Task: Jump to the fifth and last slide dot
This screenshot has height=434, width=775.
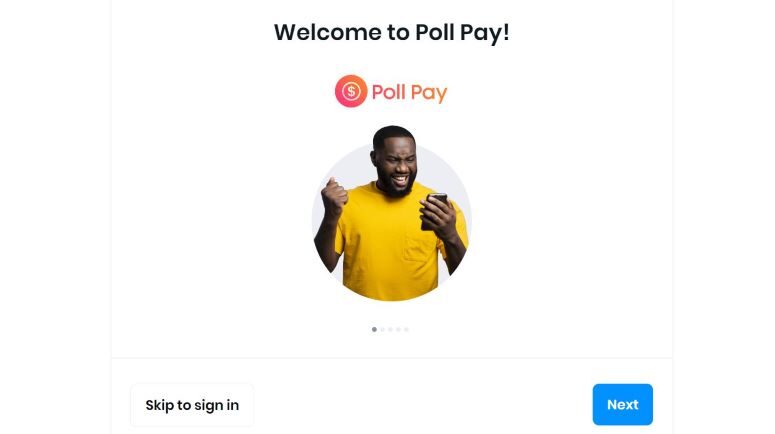Action: pyautogui.click(x=406, y=329)
